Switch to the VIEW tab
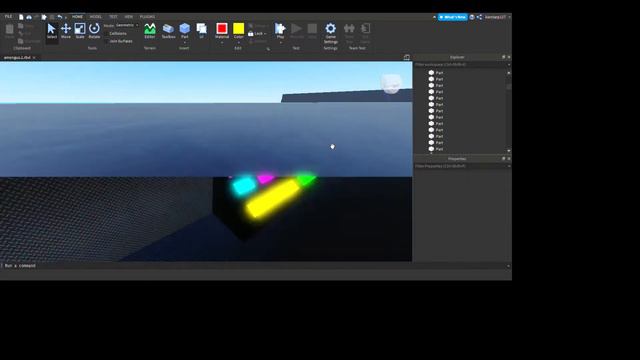 (x=129, y=17)
